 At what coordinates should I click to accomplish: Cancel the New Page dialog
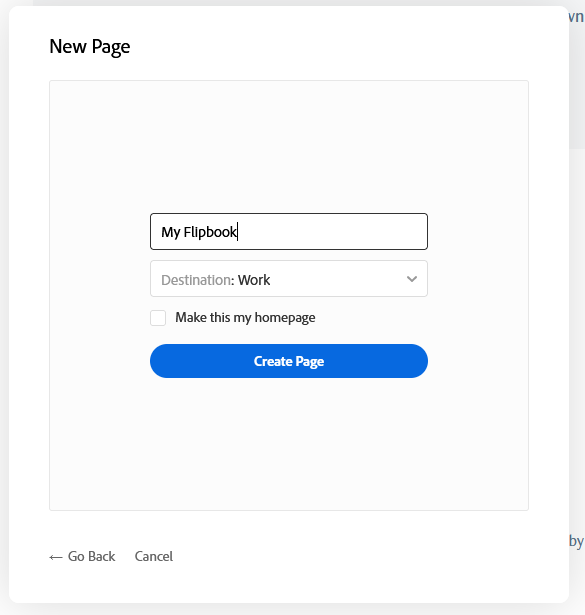154,556
